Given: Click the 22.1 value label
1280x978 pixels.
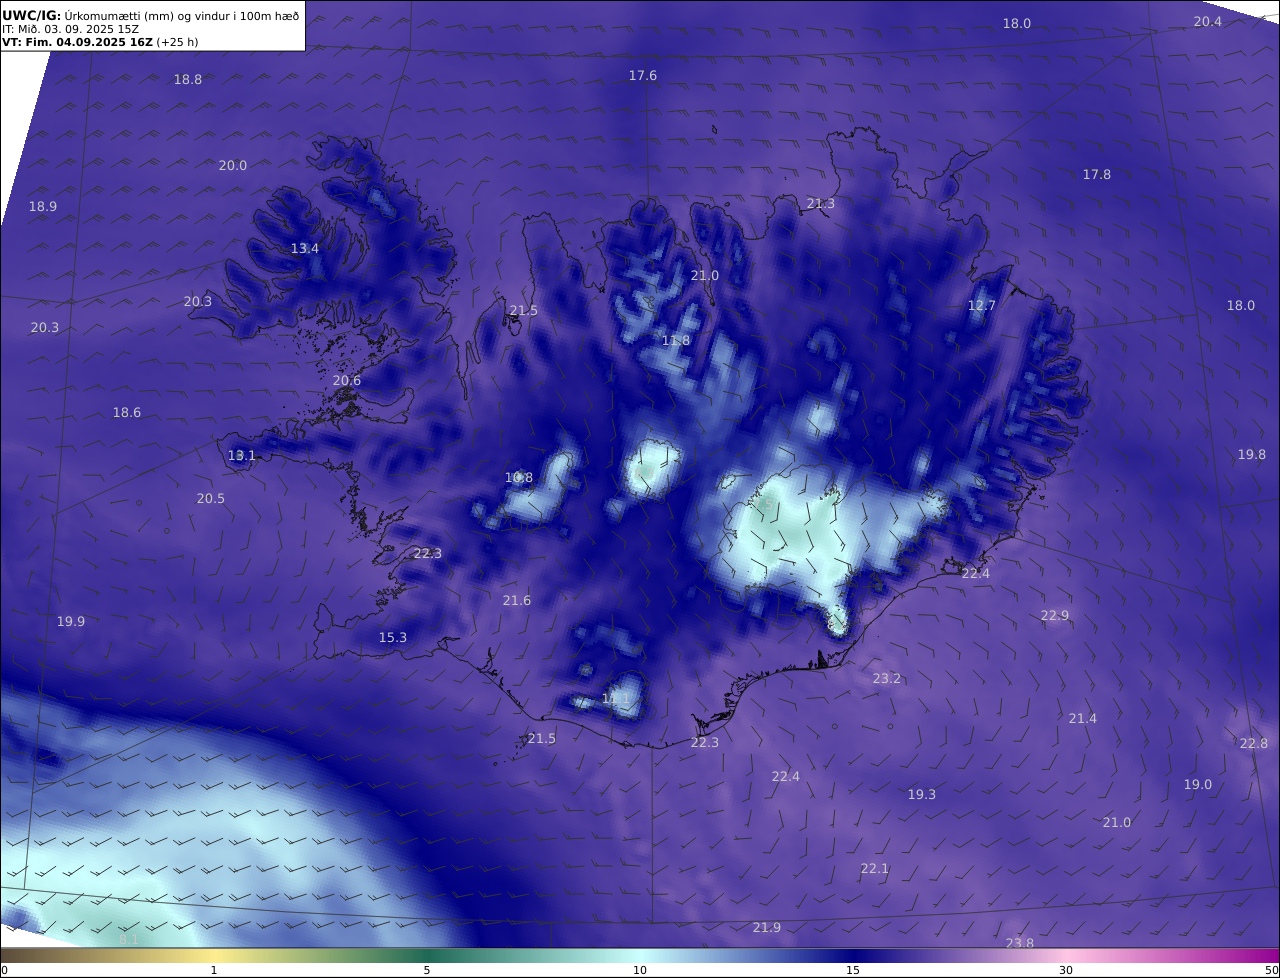Looking at the screenshot, I should point(875,868).
